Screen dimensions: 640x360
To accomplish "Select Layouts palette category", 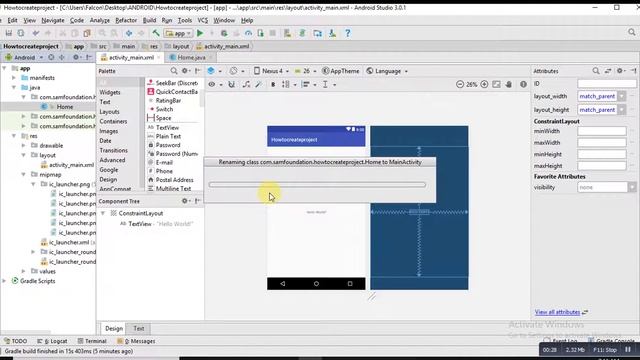I will click(x=109, y=111).
